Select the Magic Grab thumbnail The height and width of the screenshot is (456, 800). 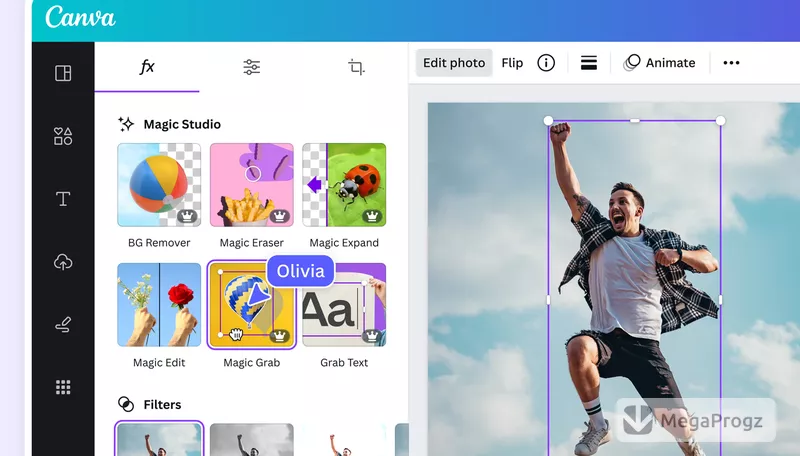[x=252, y=305]
